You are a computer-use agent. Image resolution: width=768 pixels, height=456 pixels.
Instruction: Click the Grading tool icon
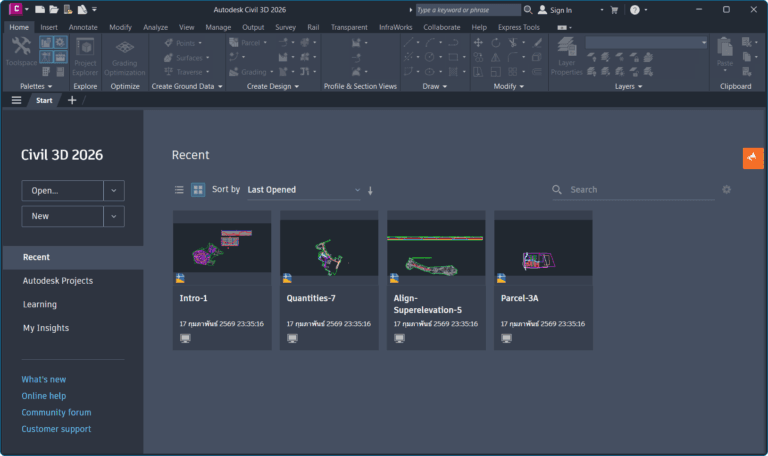pyautogui.click(x=234, y=72)
